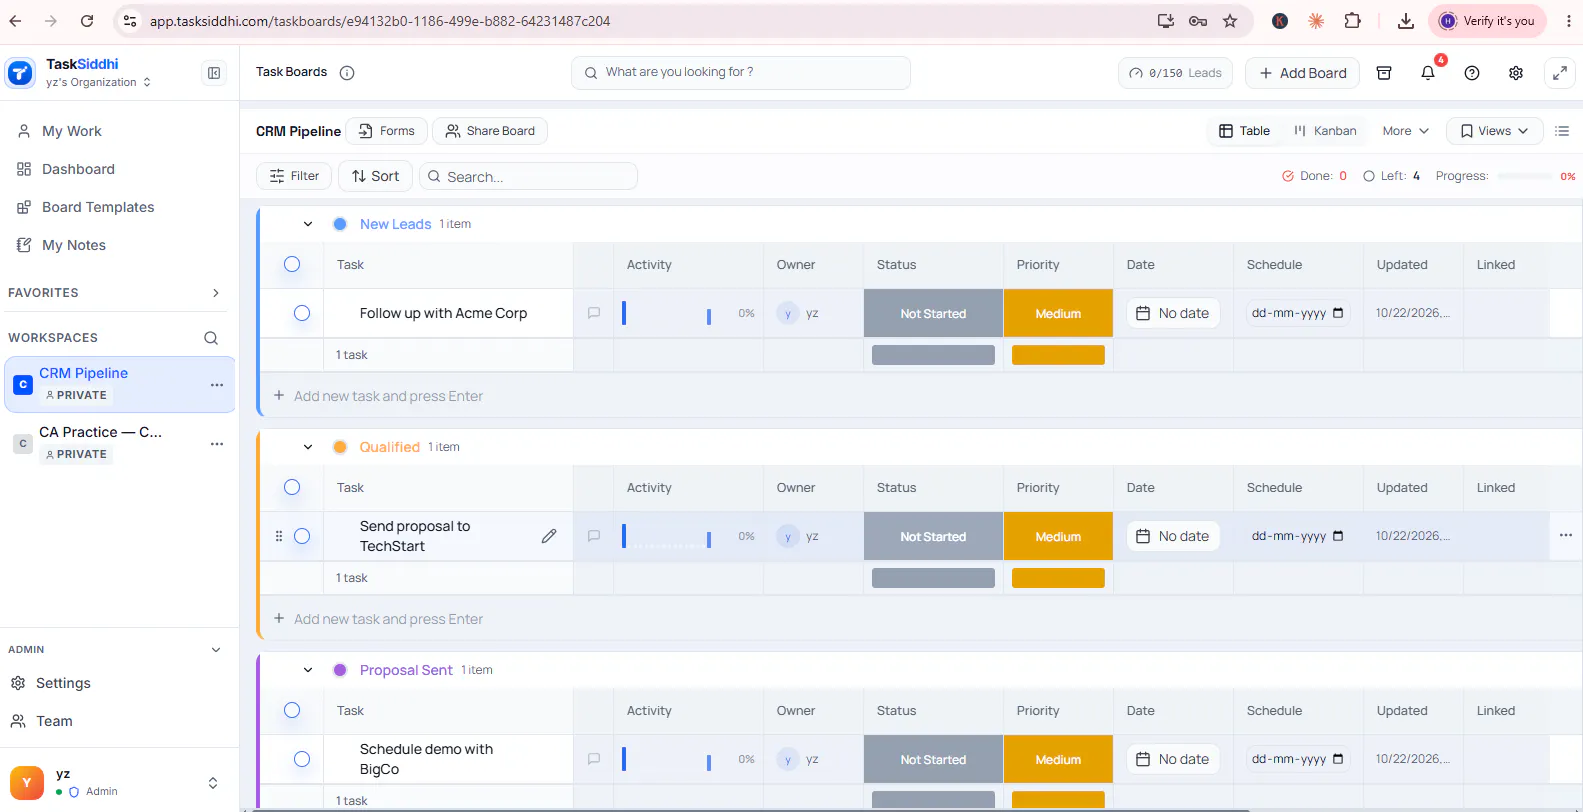Open the Views dropdown
1583x812 pixels.
(1494, 131)
